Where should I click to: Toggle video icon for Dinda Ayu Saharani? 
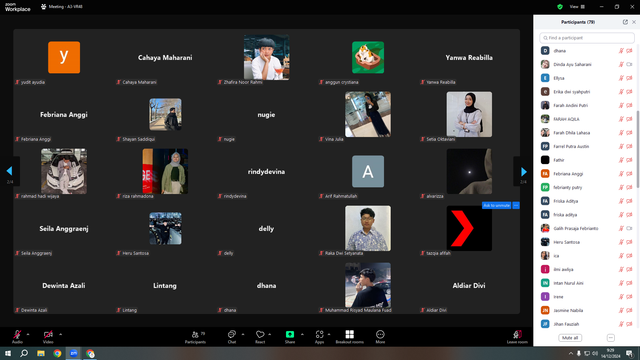[629, 64]
